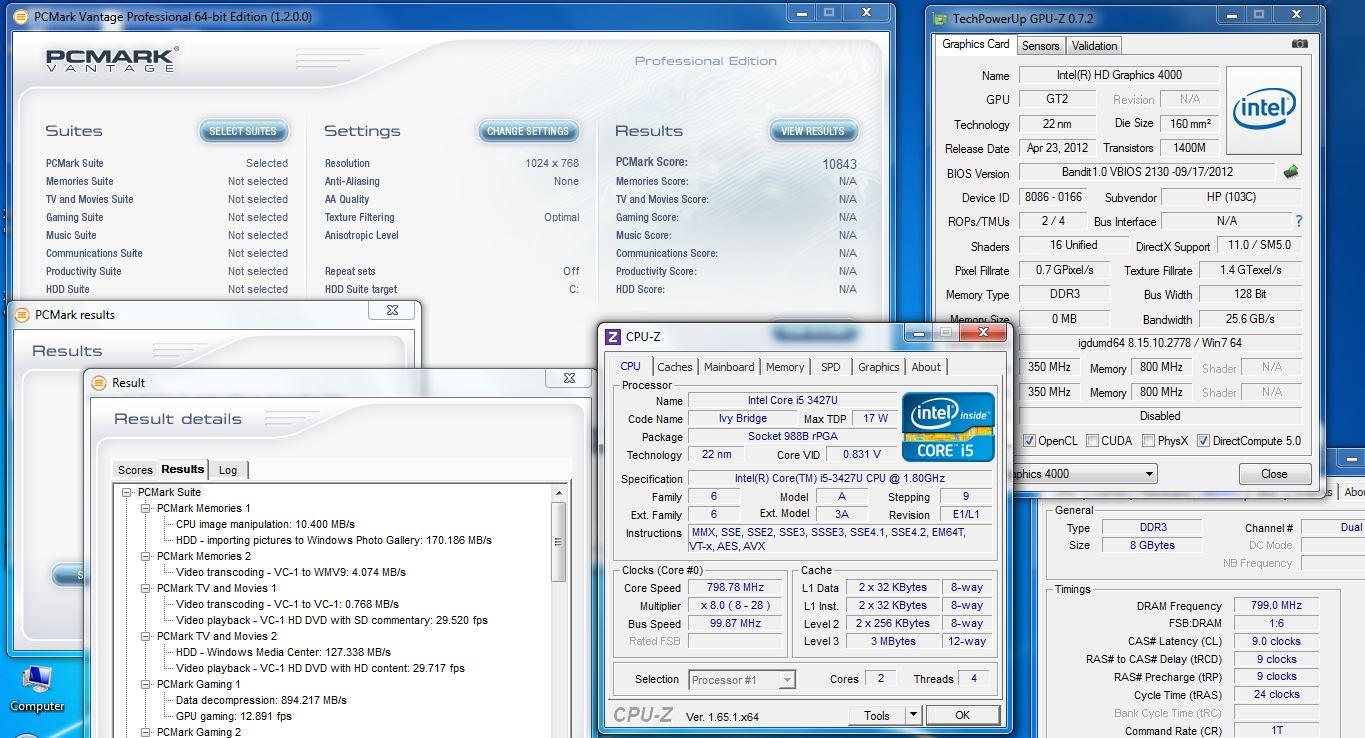Toggle the CUDA checkbox in GPU-Z
Image resolution: width=1365 pixels, height=738 pixels.
[x=1093, y=441]
